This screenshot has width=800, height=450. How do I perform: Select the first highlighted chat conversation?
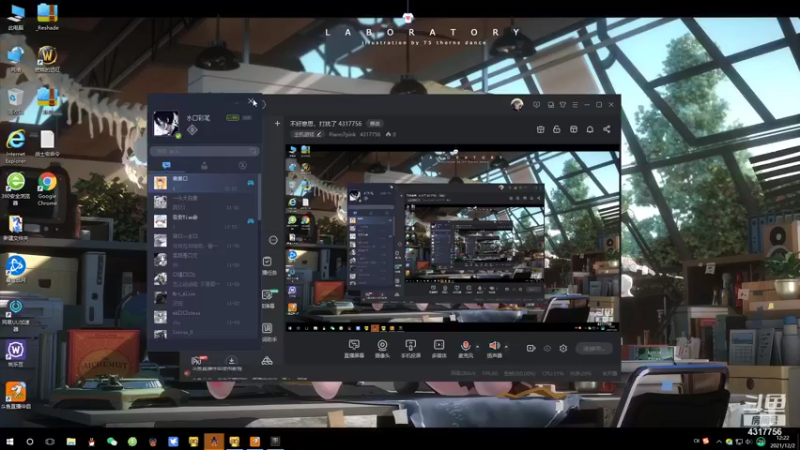tap(204, 183)
